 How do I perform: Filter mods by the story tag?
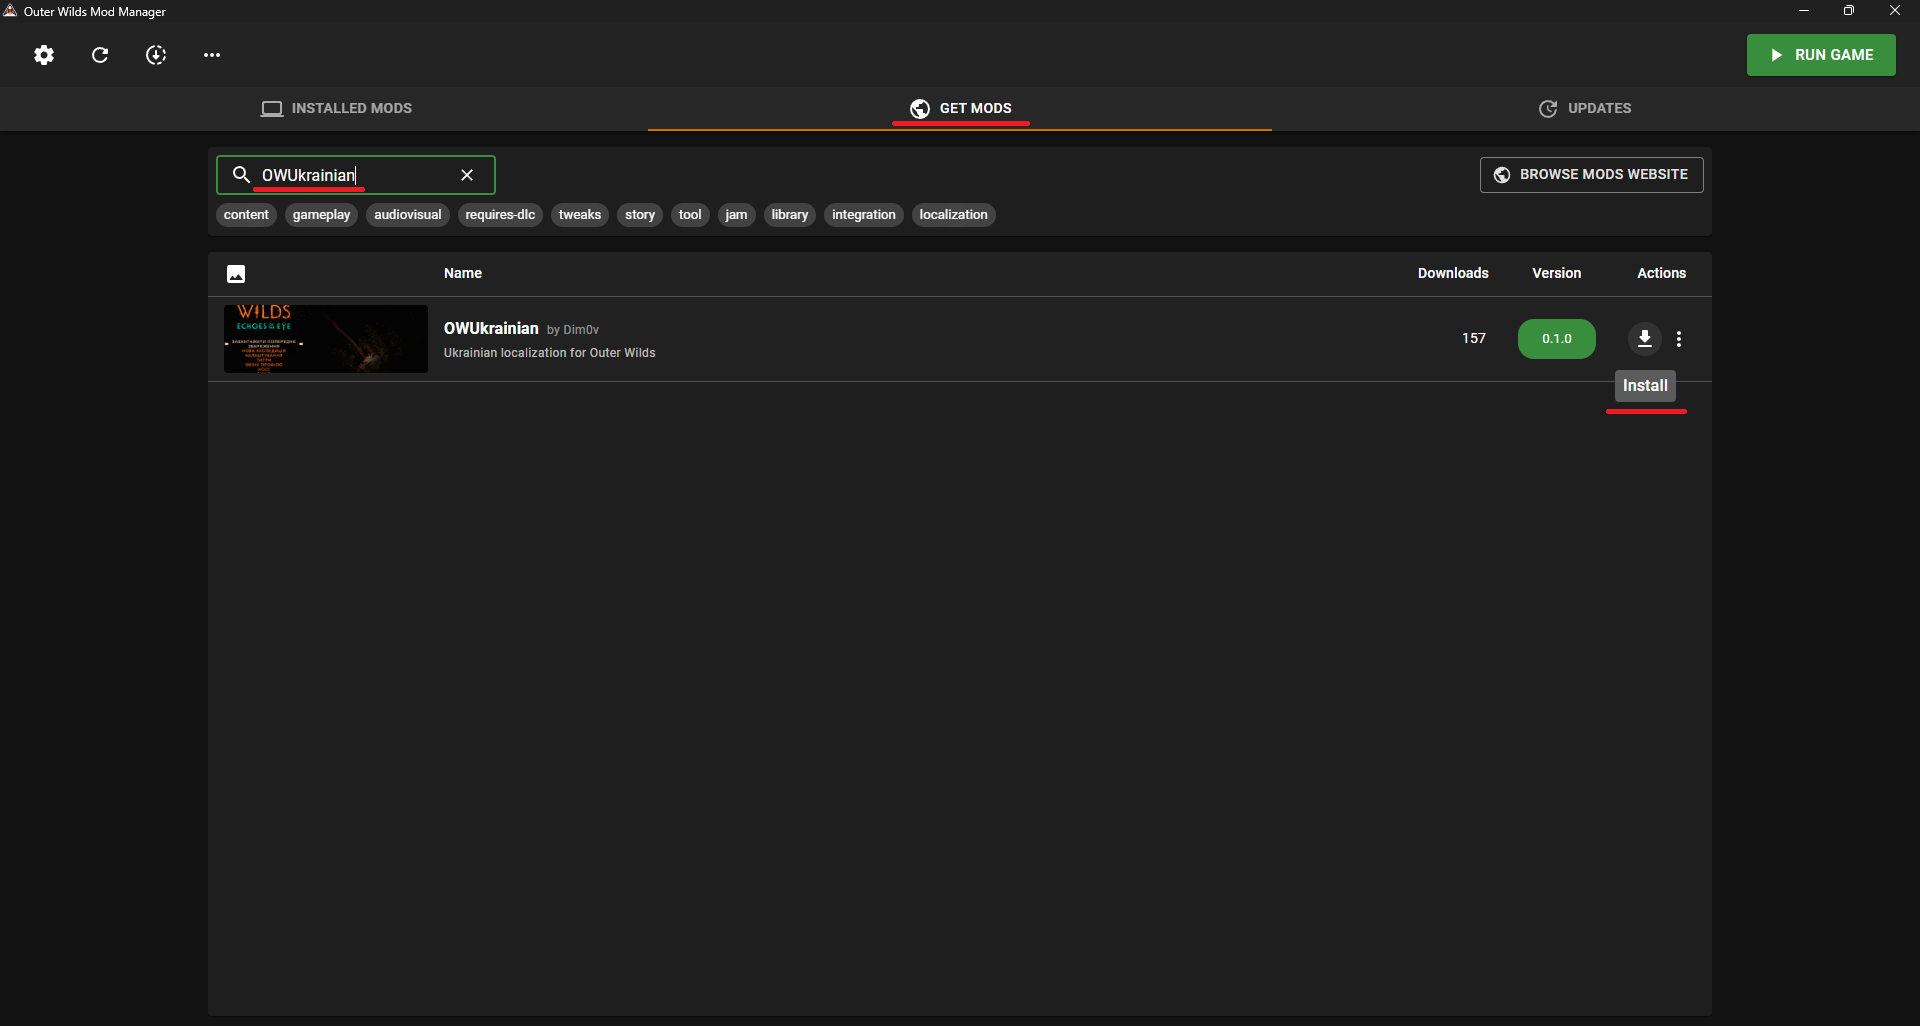(640, 215)
